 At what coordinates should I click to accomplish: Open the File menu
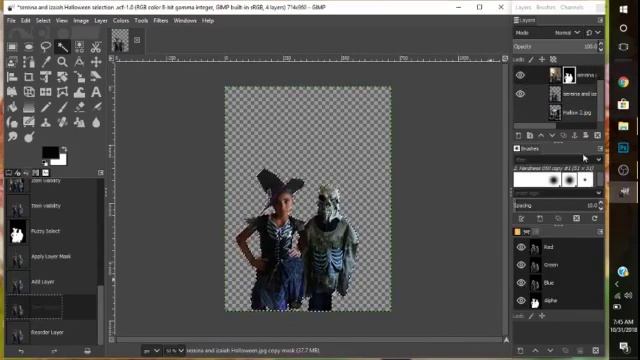11,20
